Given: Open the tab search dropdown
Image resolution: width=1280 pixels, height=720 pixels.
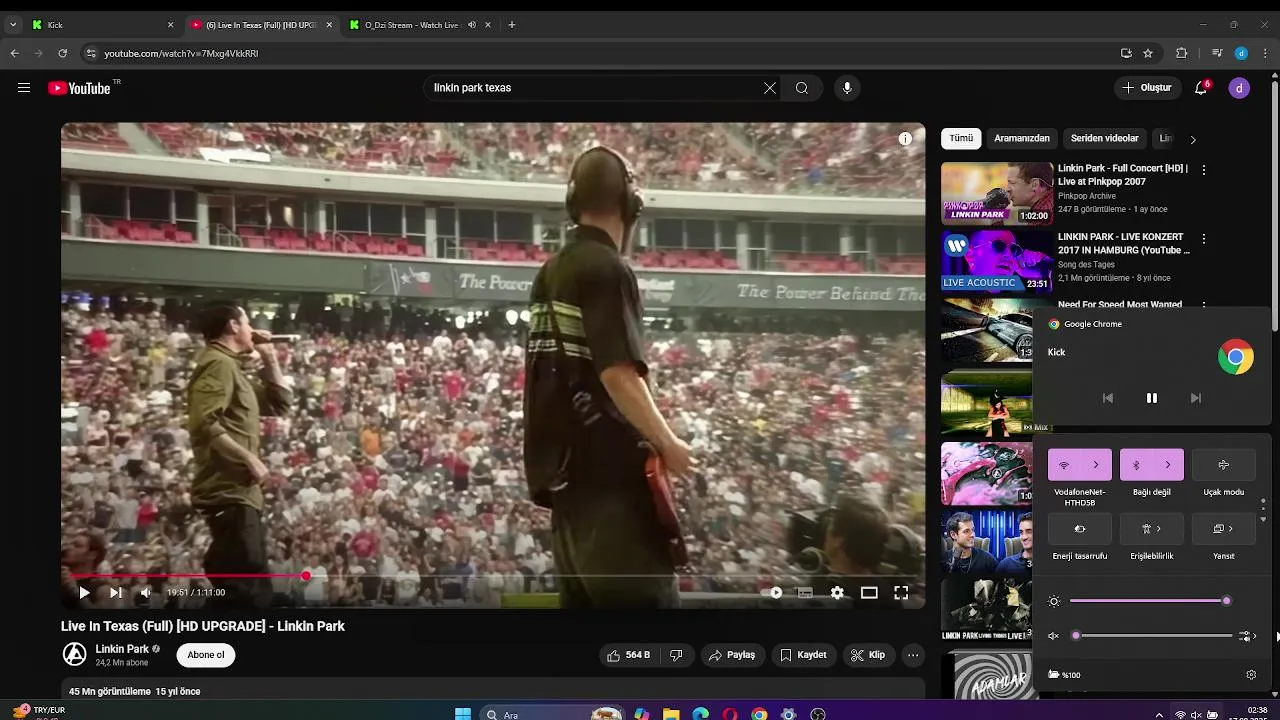Looking at the screenshot, I should tap(13, 25).
